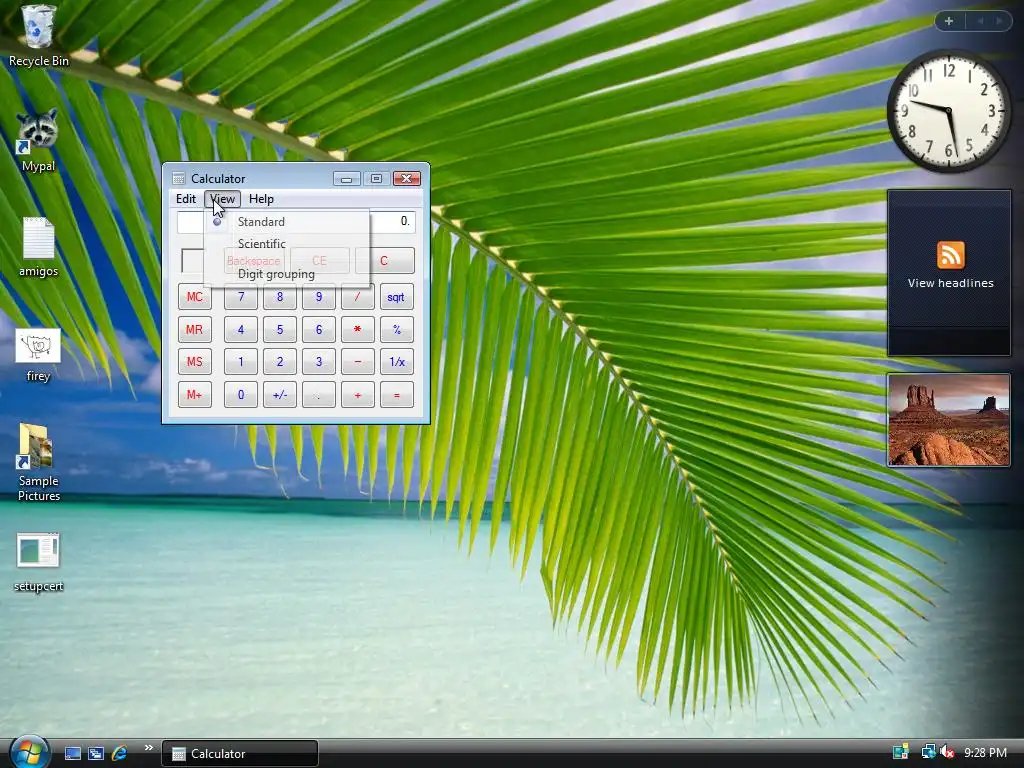The image size is (1024, 768).
Task: Click the sqrt button
Action: click(x=396, y=297)
